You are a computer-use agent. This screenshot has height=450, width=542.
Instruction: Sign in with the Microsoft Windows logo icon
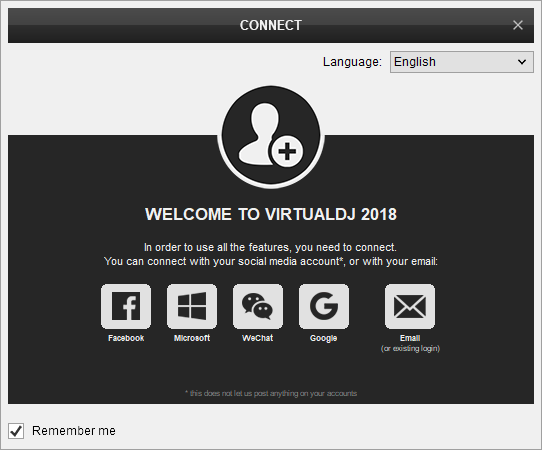click(x=192, y=306)
